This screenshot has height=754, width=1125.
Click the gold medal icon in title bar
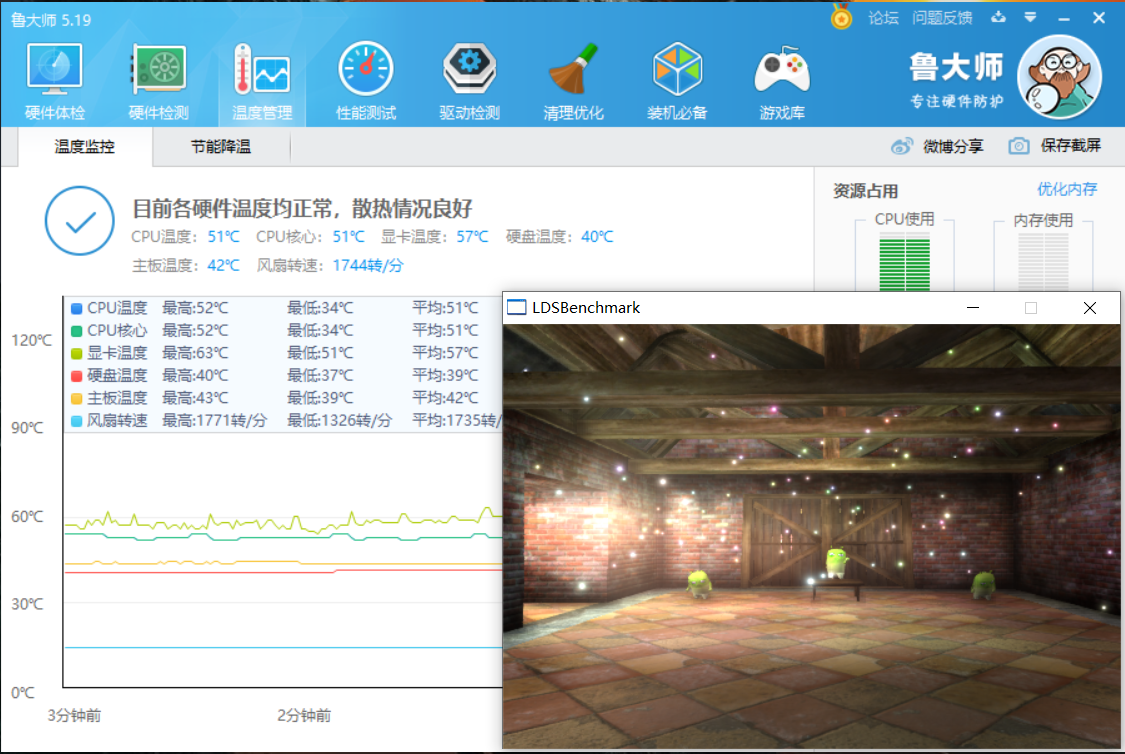(x=841, y=17)
